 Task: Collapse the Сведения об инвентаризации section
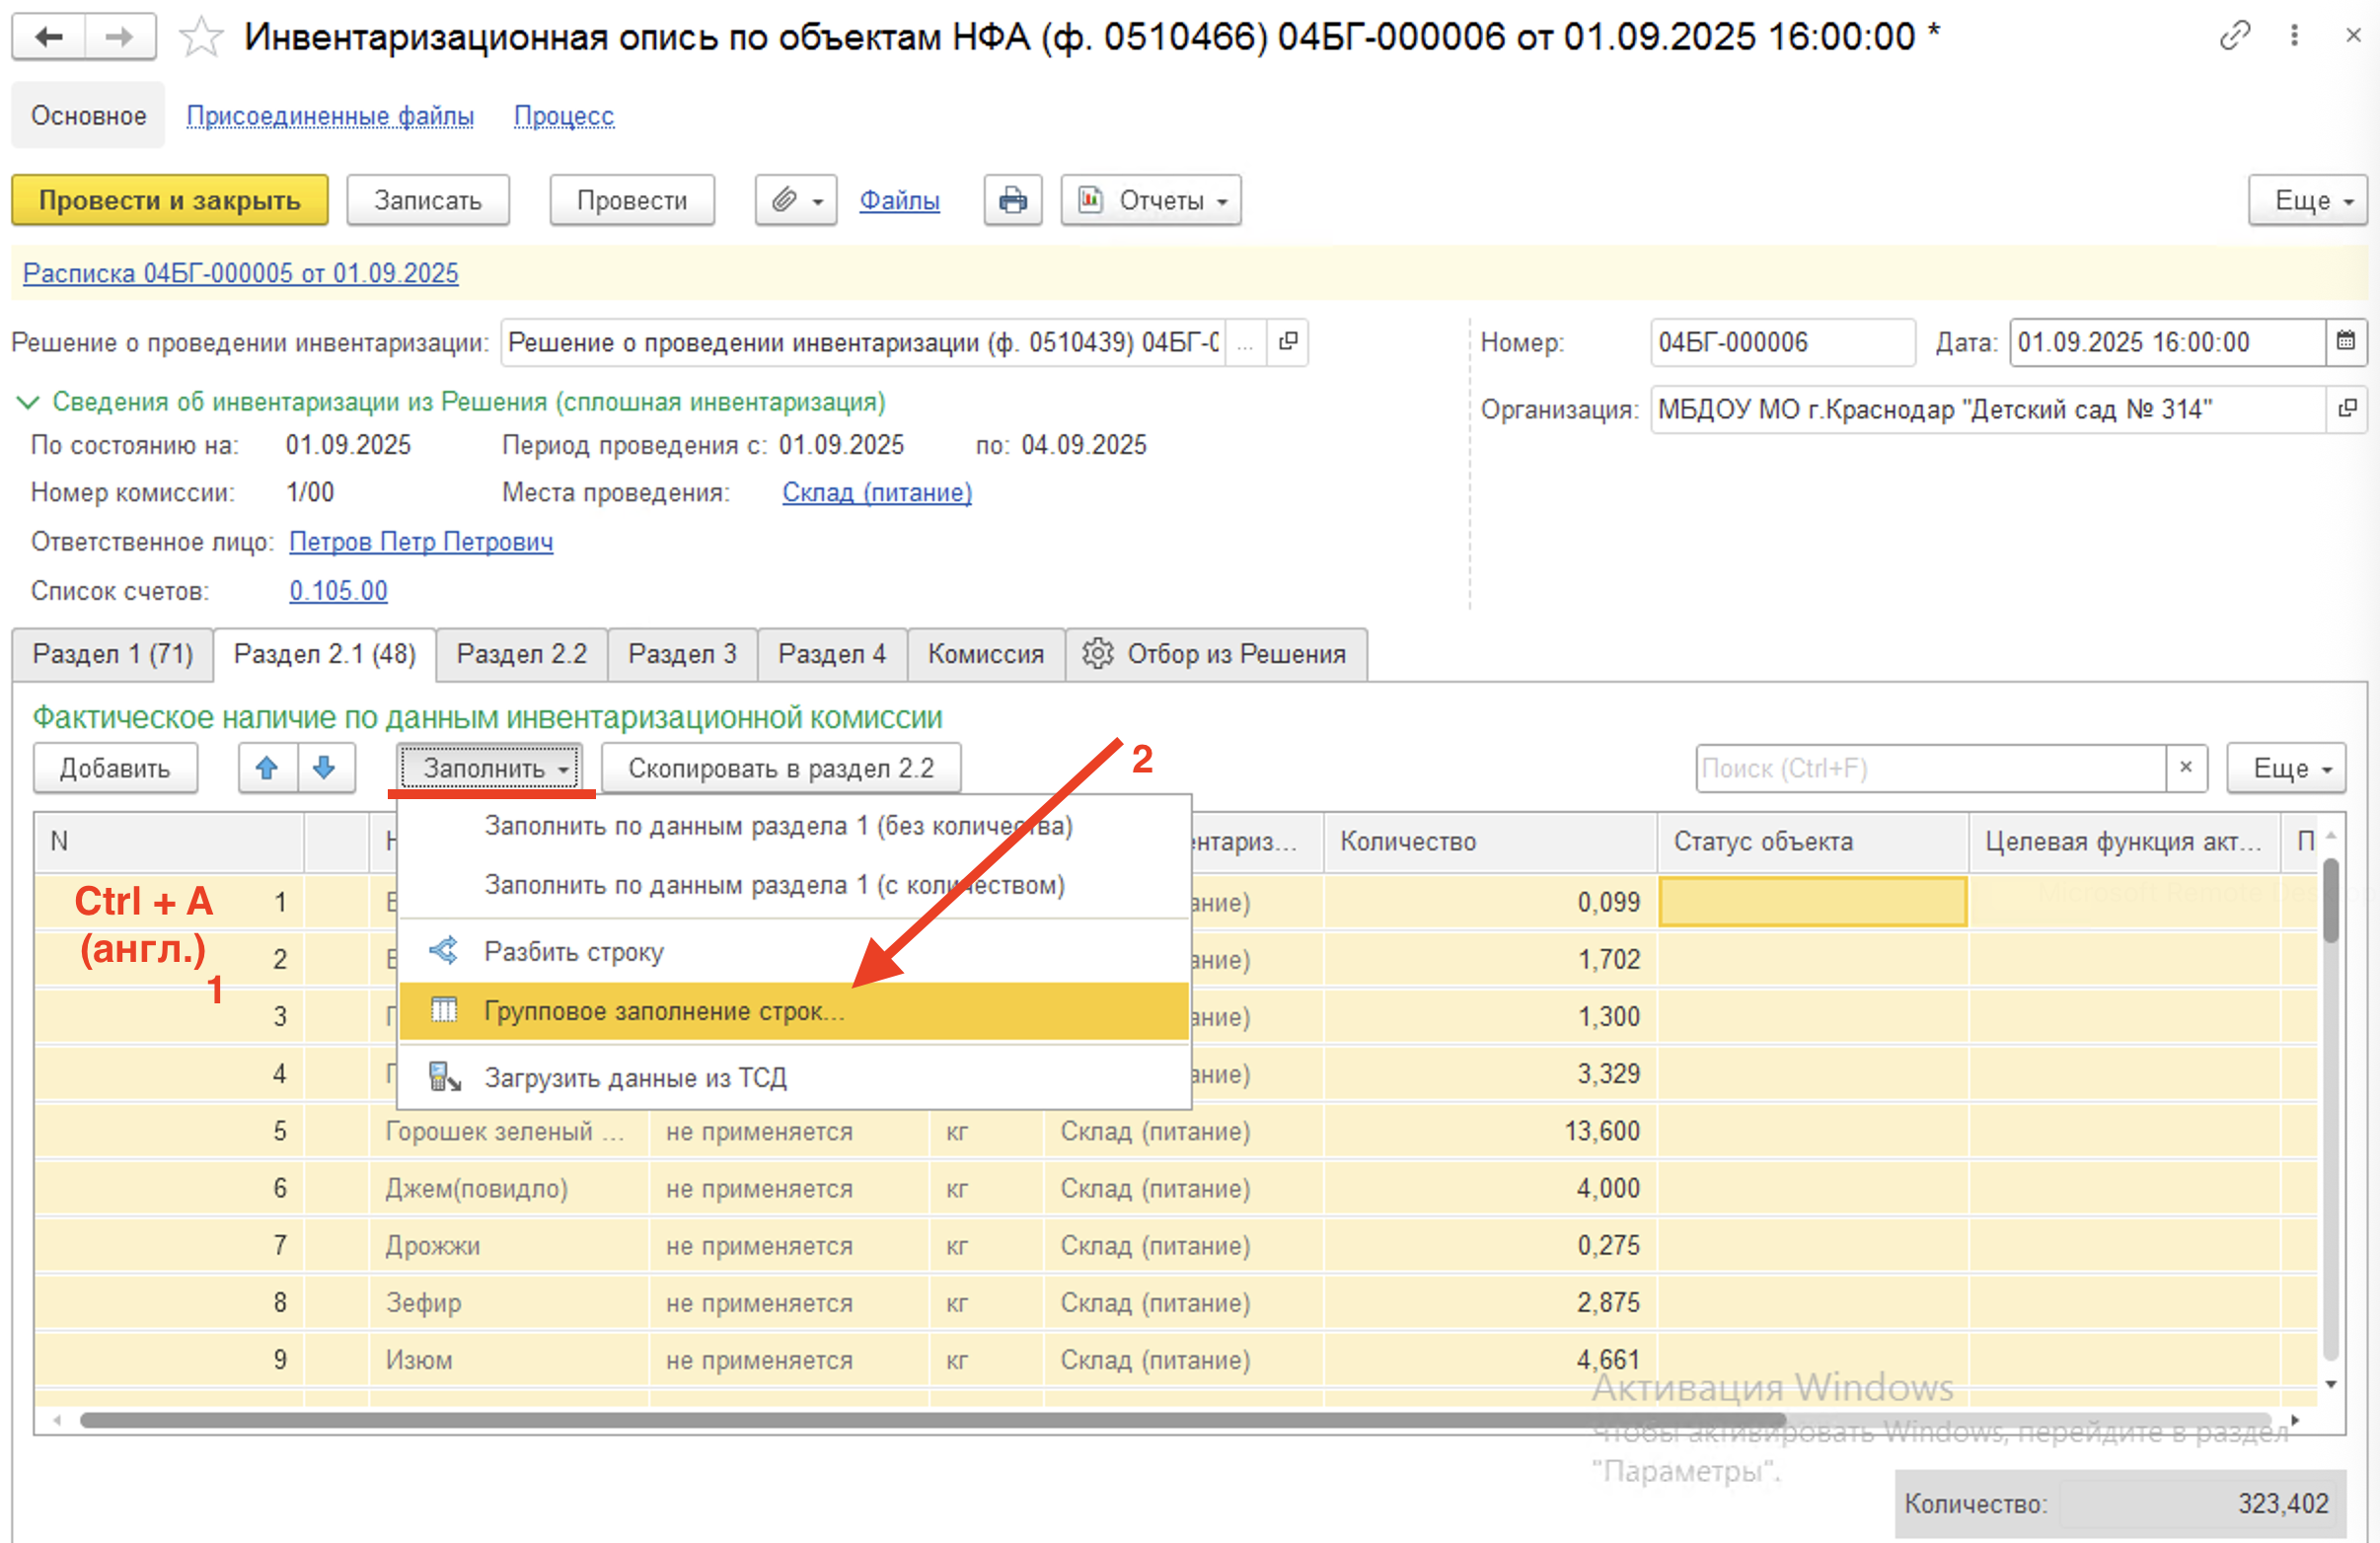pos(28,402)
